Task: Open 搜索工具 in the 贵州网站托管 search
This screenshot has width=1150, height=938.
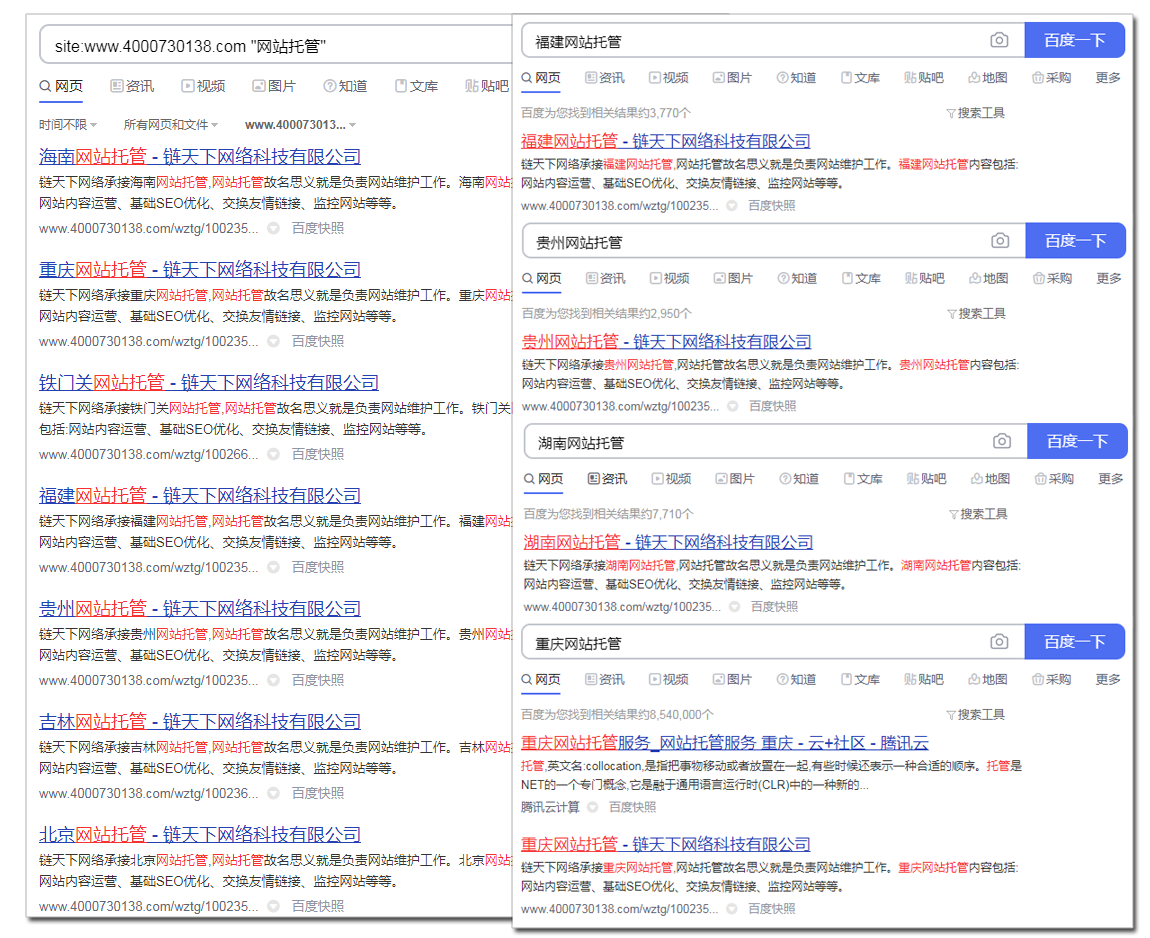Action: (x=976, y=314)
